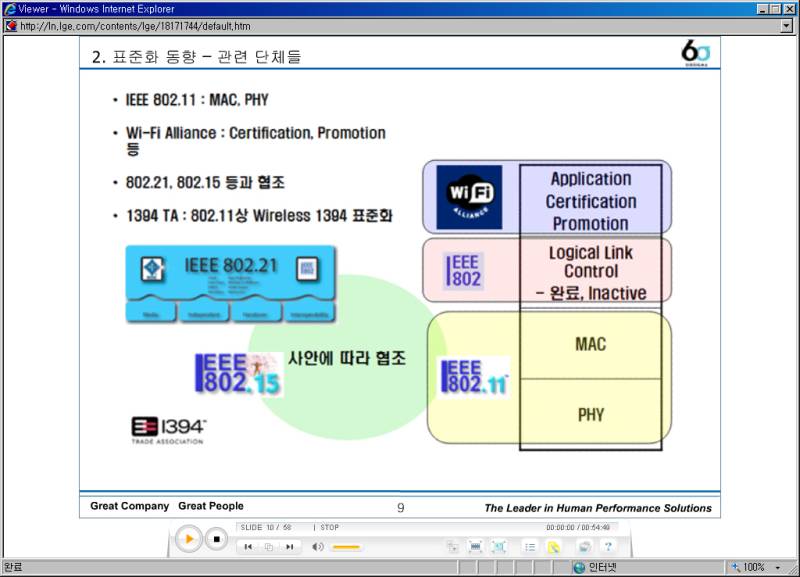The width and height of the screenshot is (800, 577).
Task: Click the '1394 TA' Wireless 1394 bullet
Action: coord(259,215)
